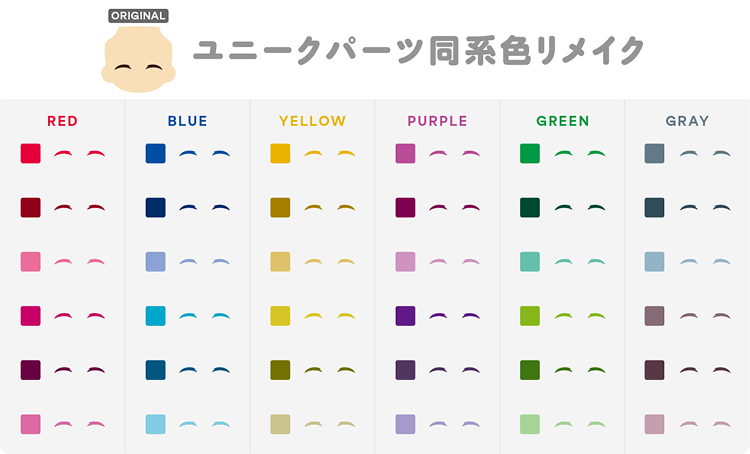750x454 pixels.
Task: Choose the bright yellow swatch under YELLOW
Action: (280, 154)
